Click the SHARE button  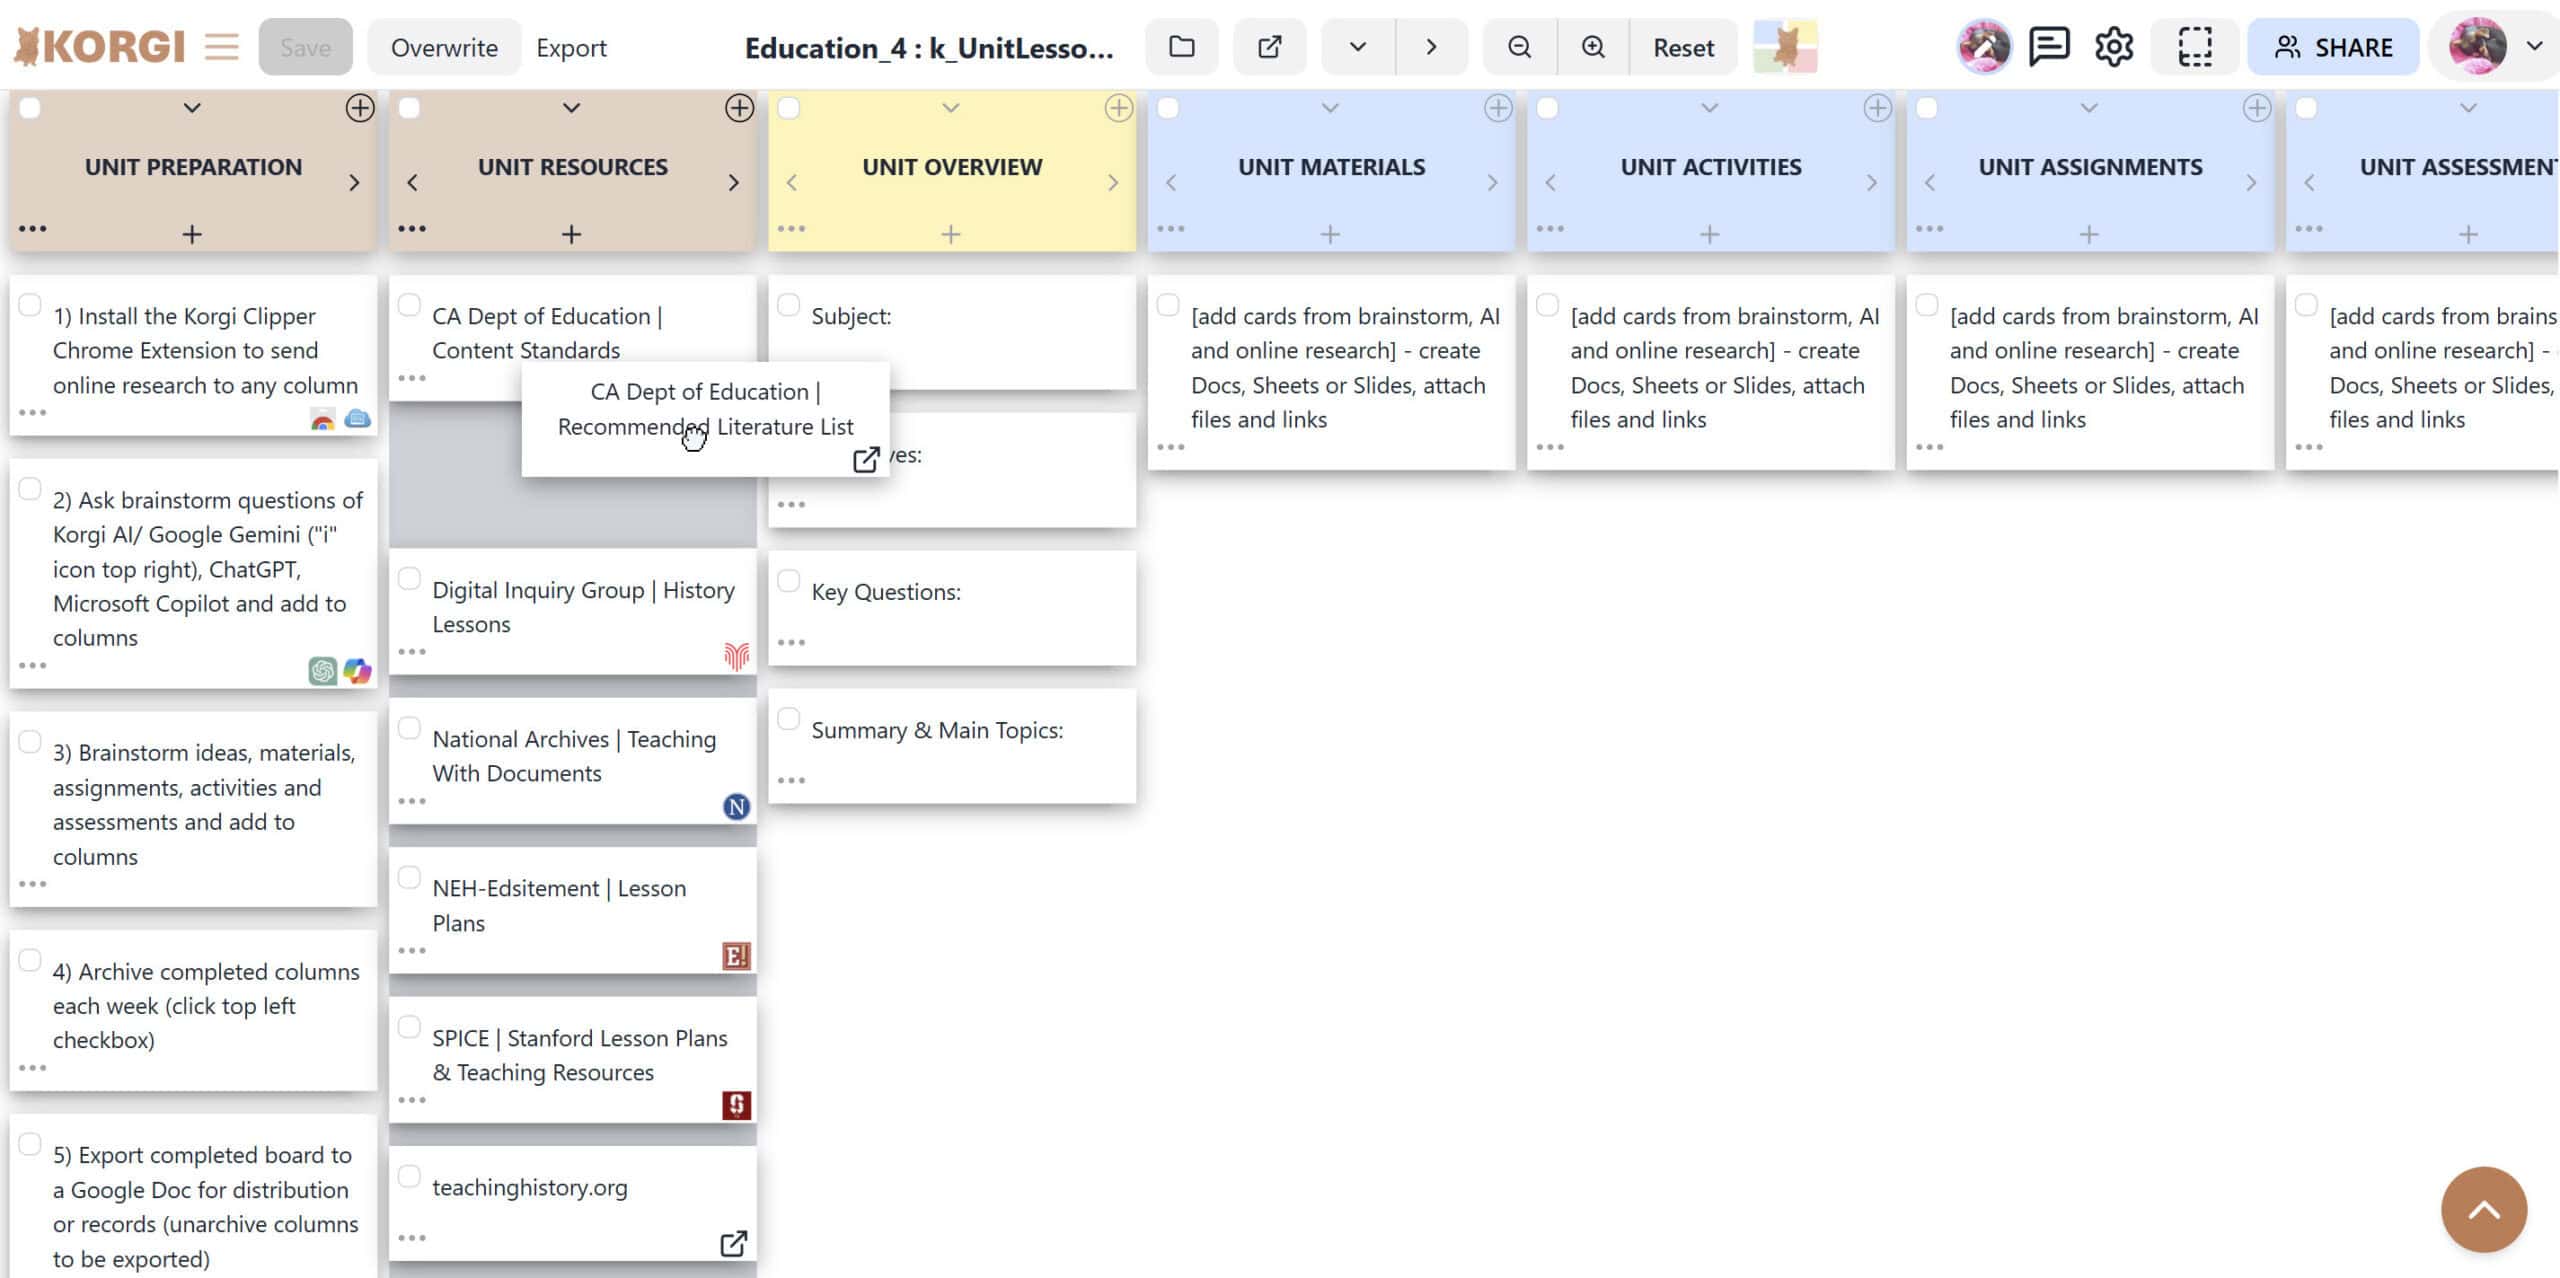click(2333, 47)
